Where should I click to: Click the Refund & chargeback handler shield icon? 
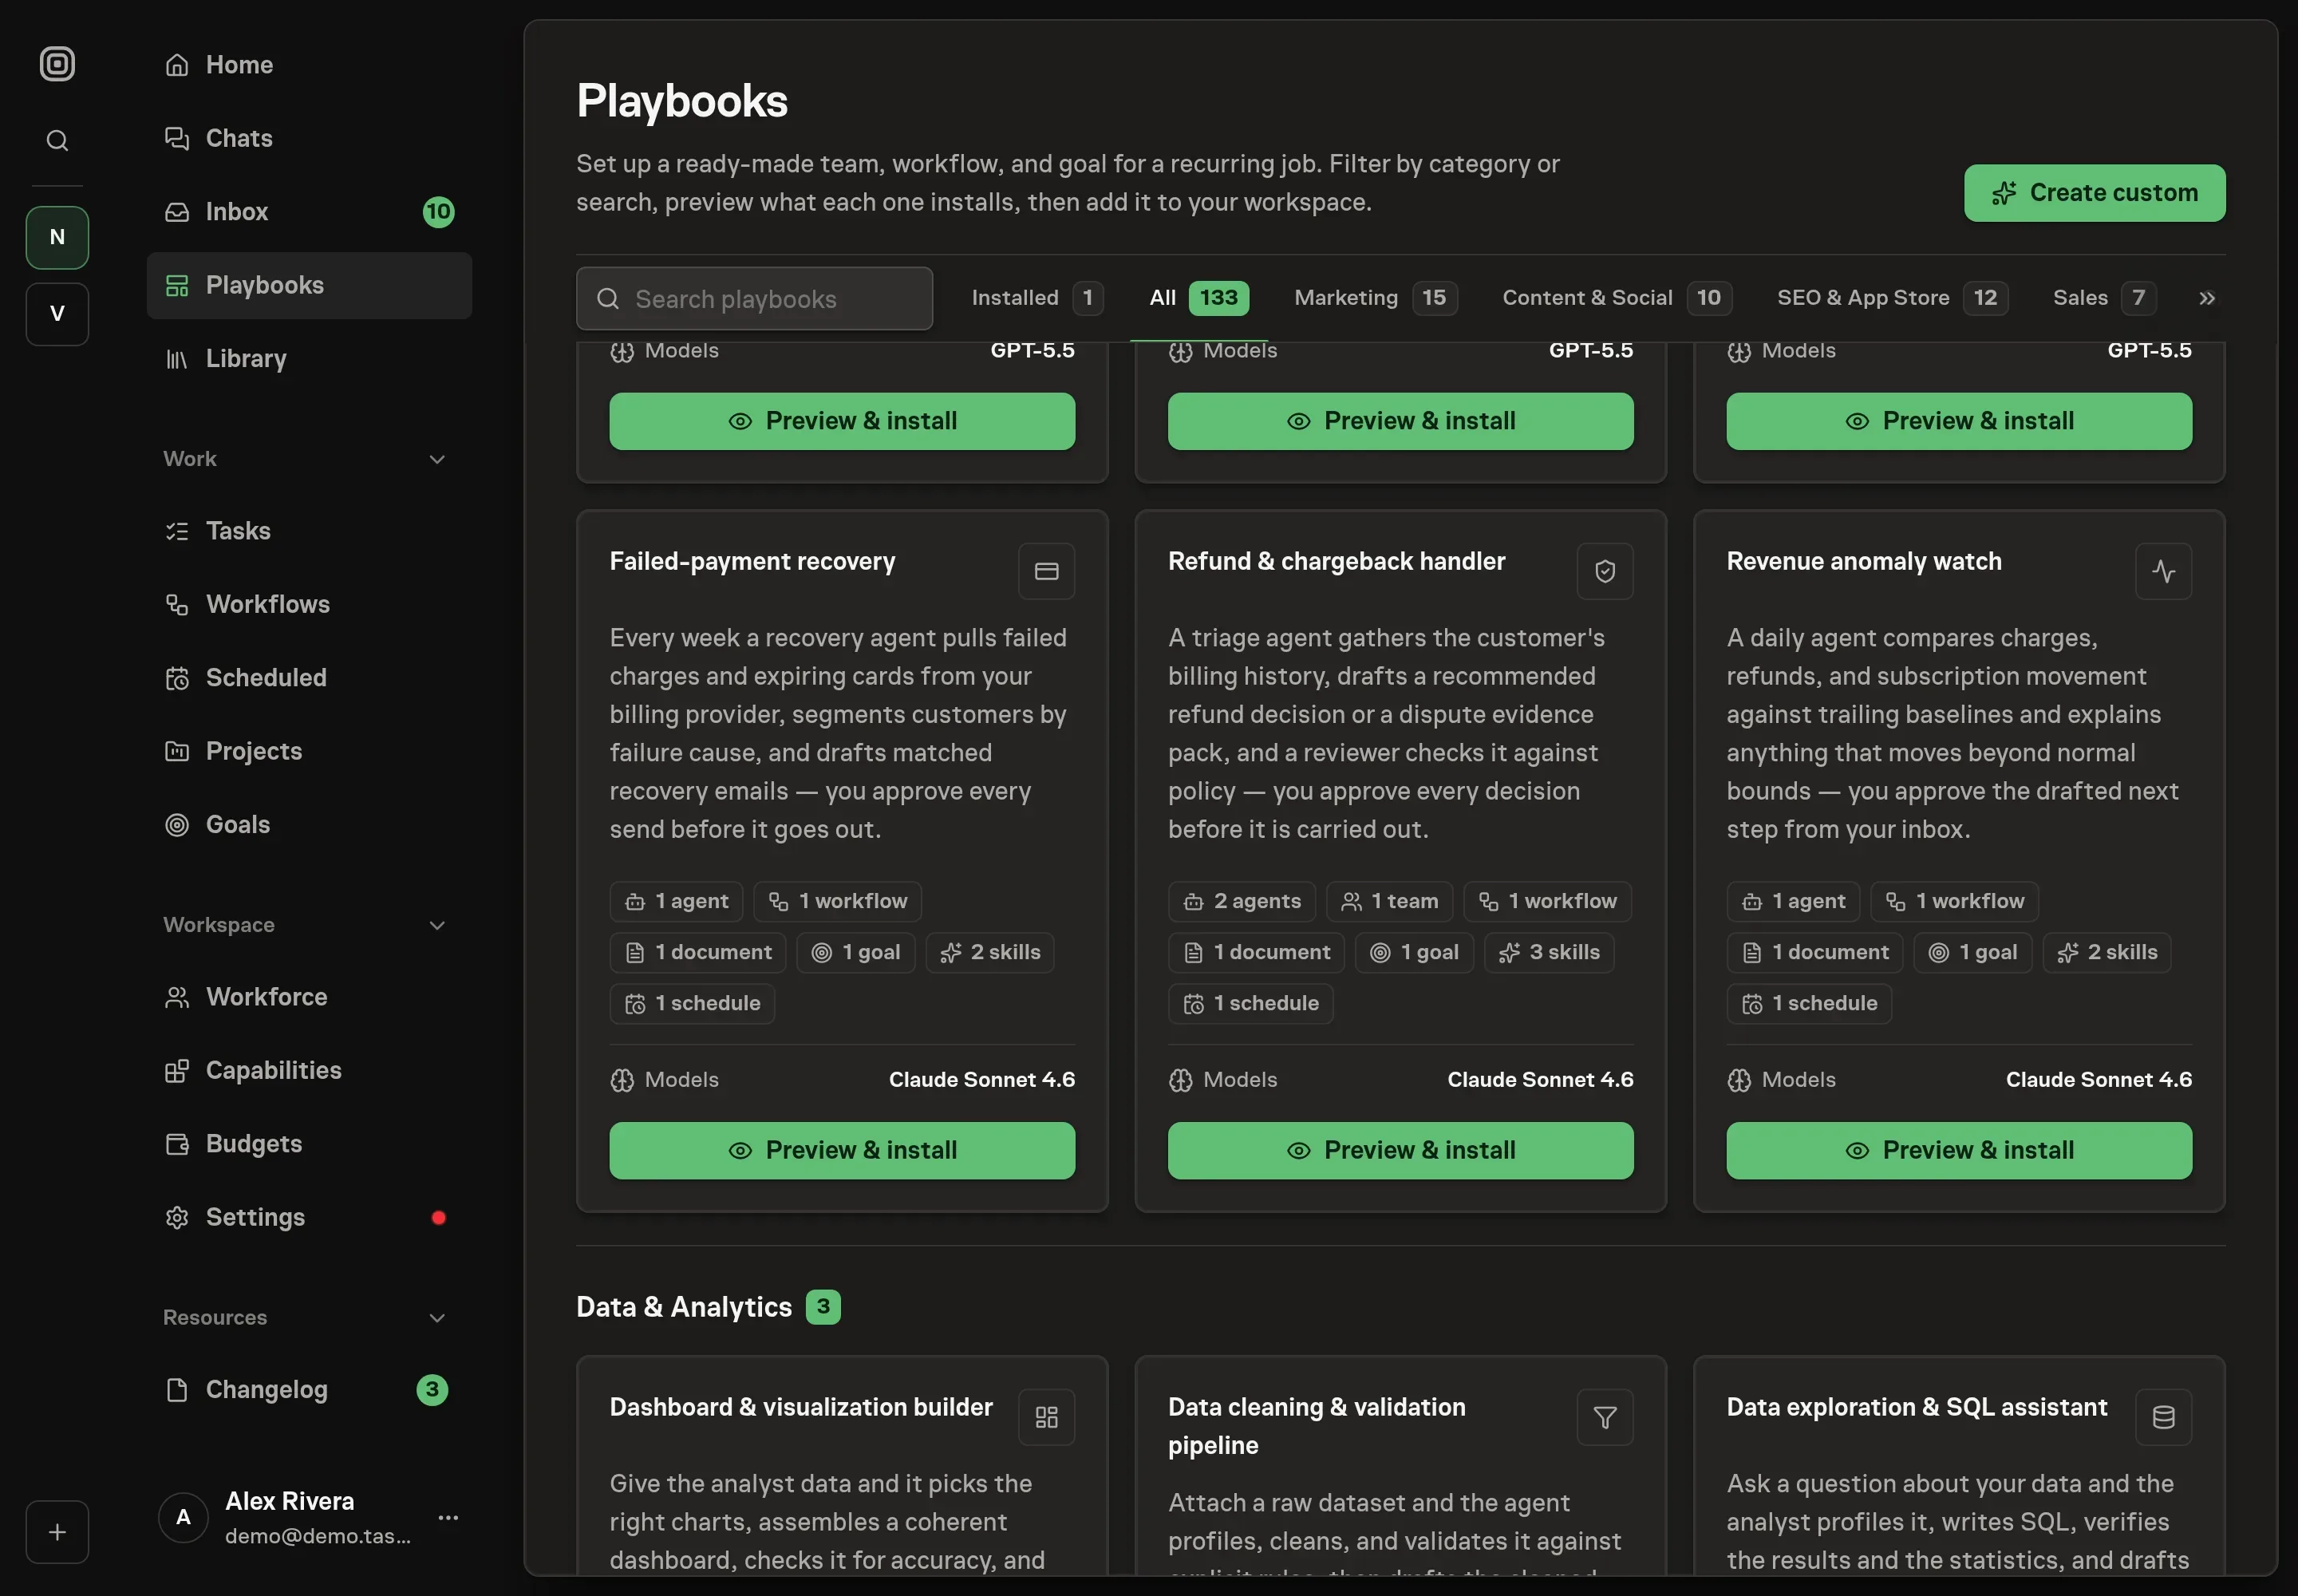[1605, 571]
